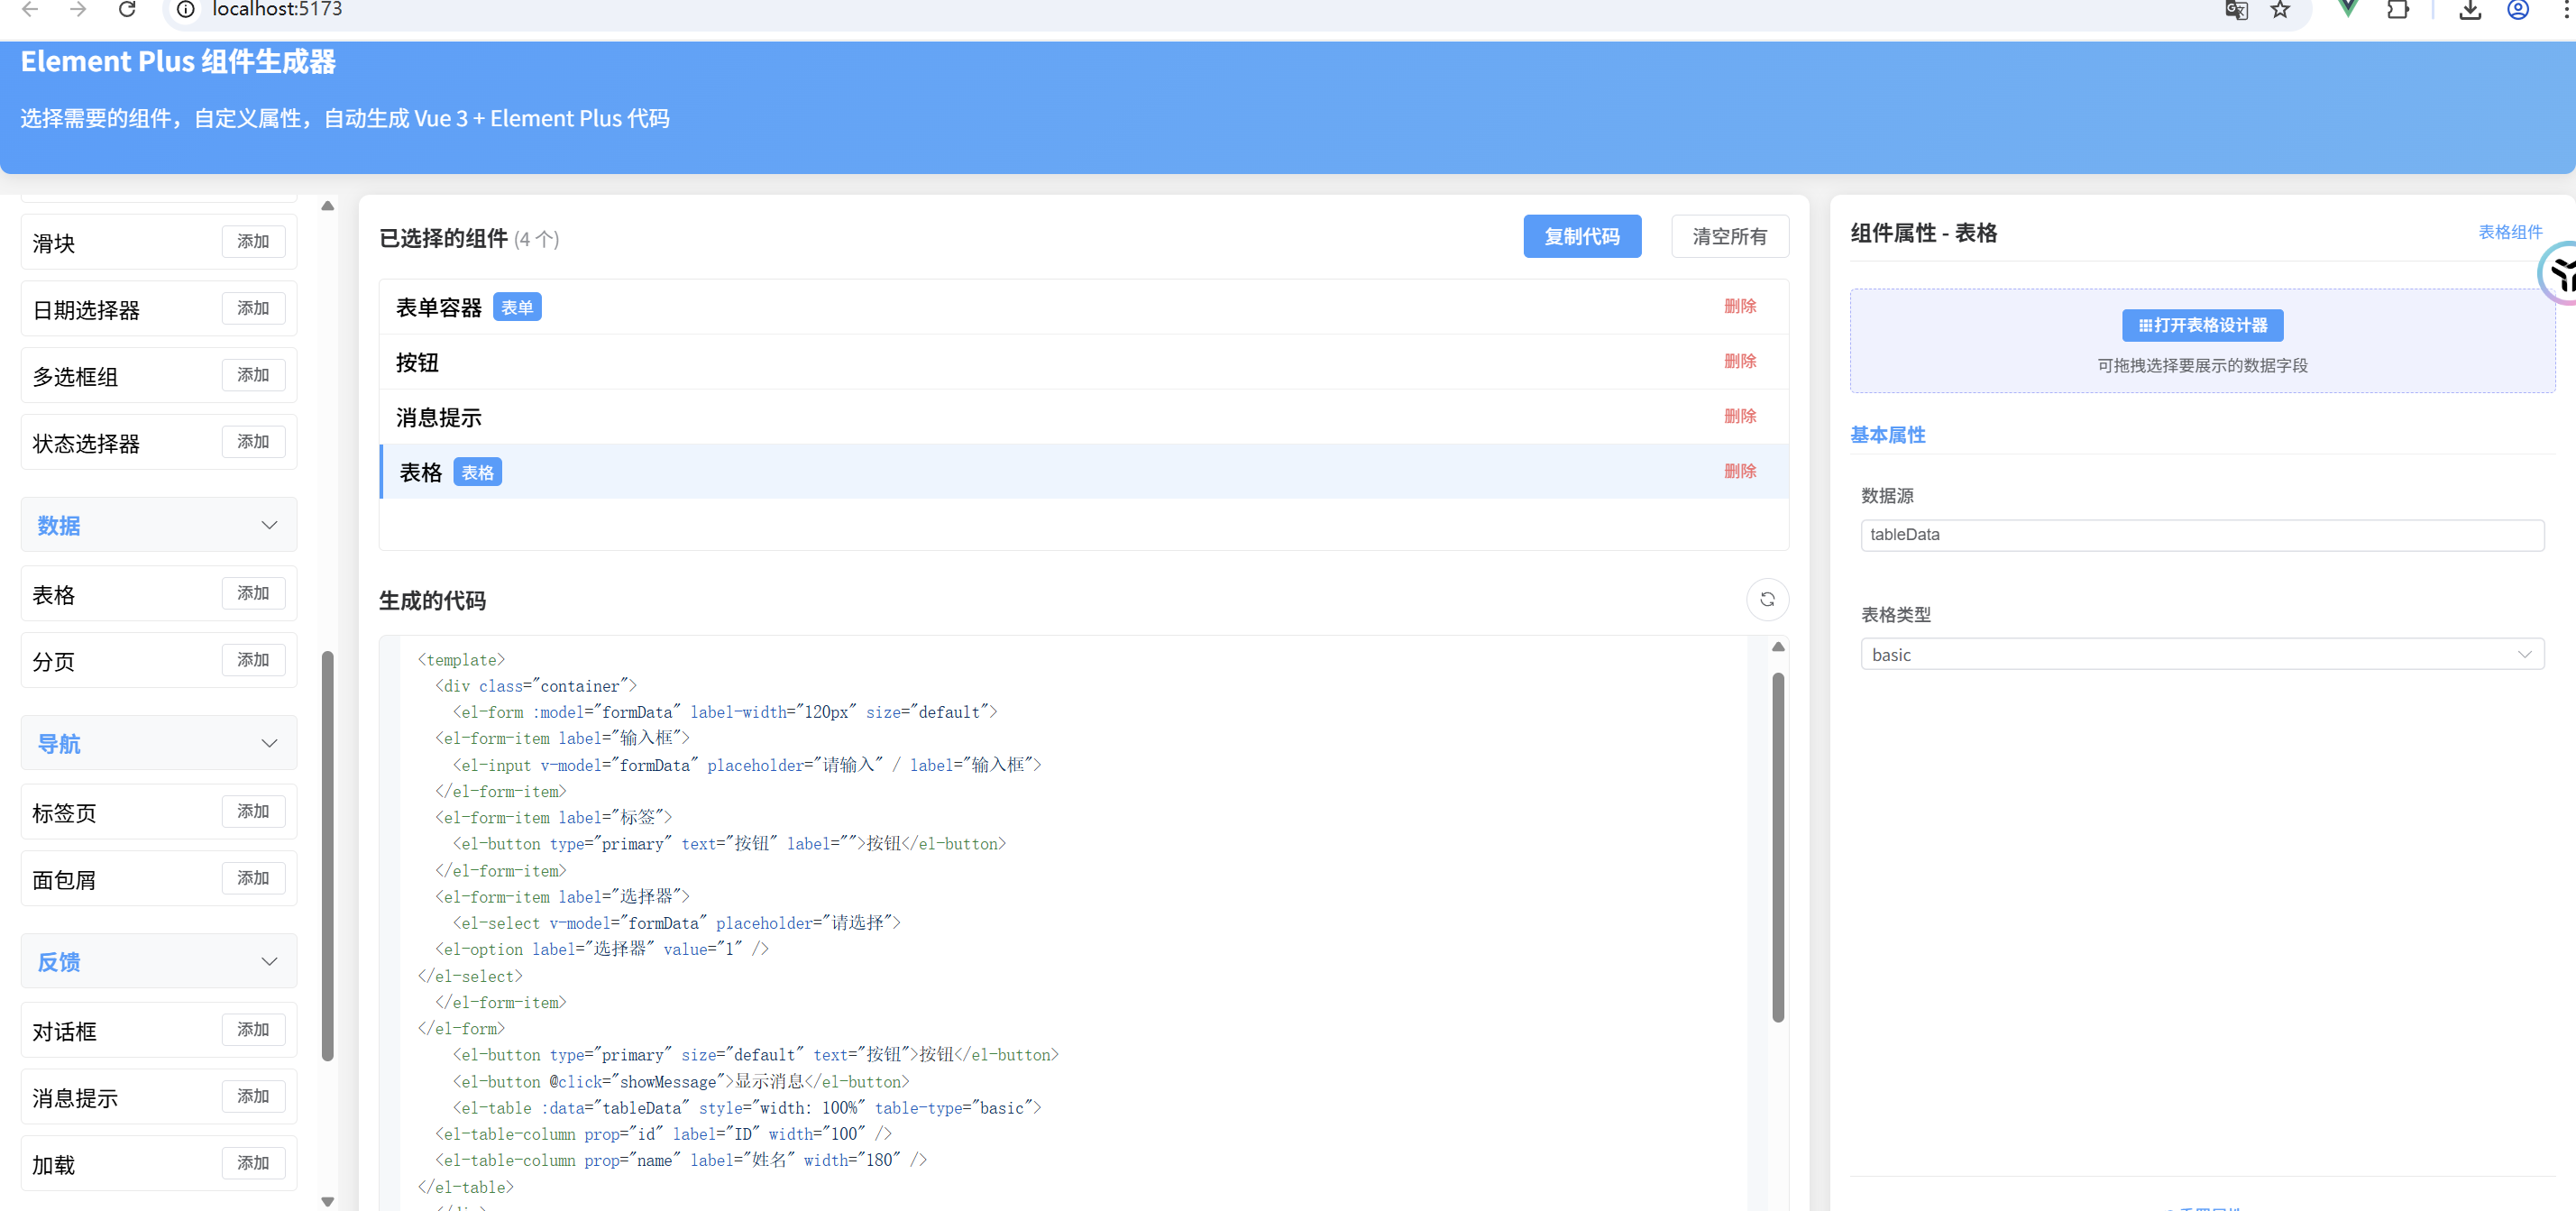
Task: Add the 消息提示 component from sidebar
Action: (253, 1096)
